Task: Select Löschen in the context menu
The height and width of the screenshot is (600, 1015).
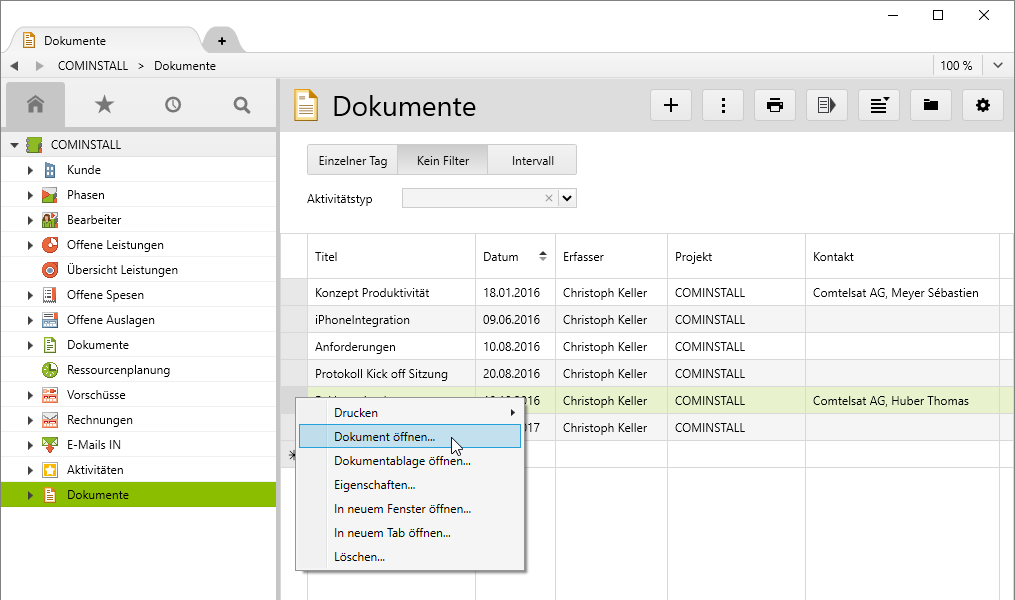Action: pyautogui.click(x=359, y=557)
